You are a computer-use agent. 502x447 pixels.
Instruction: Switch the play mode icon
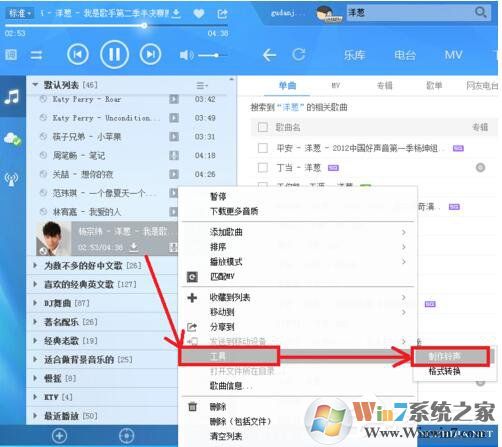[36, 55]
